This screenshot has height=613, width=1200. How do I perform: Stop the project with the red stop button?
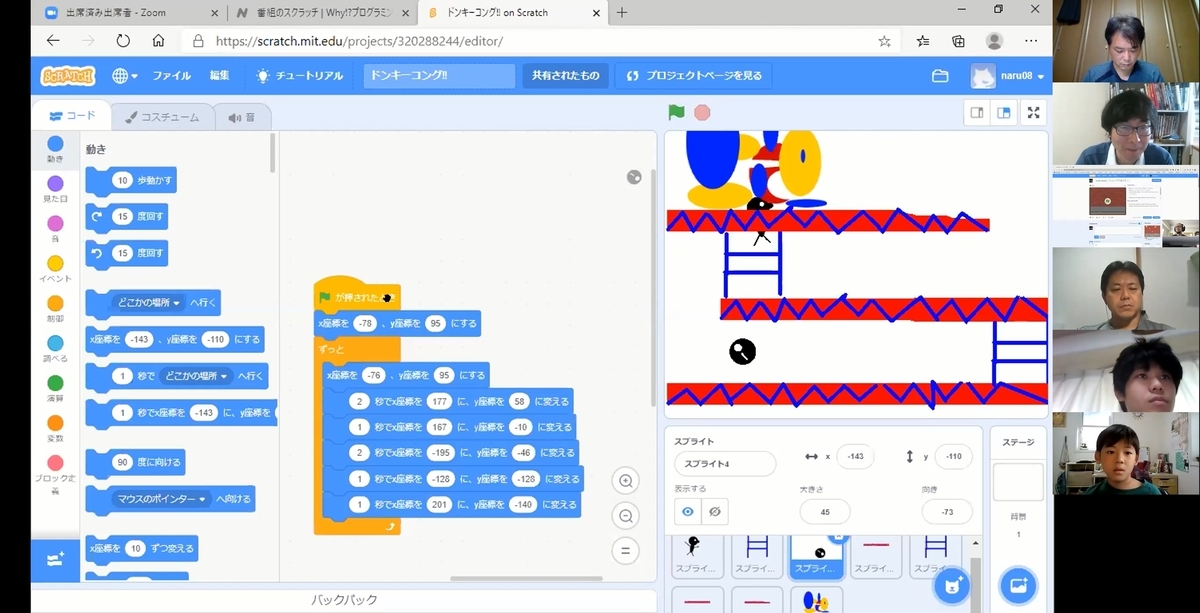702,112
